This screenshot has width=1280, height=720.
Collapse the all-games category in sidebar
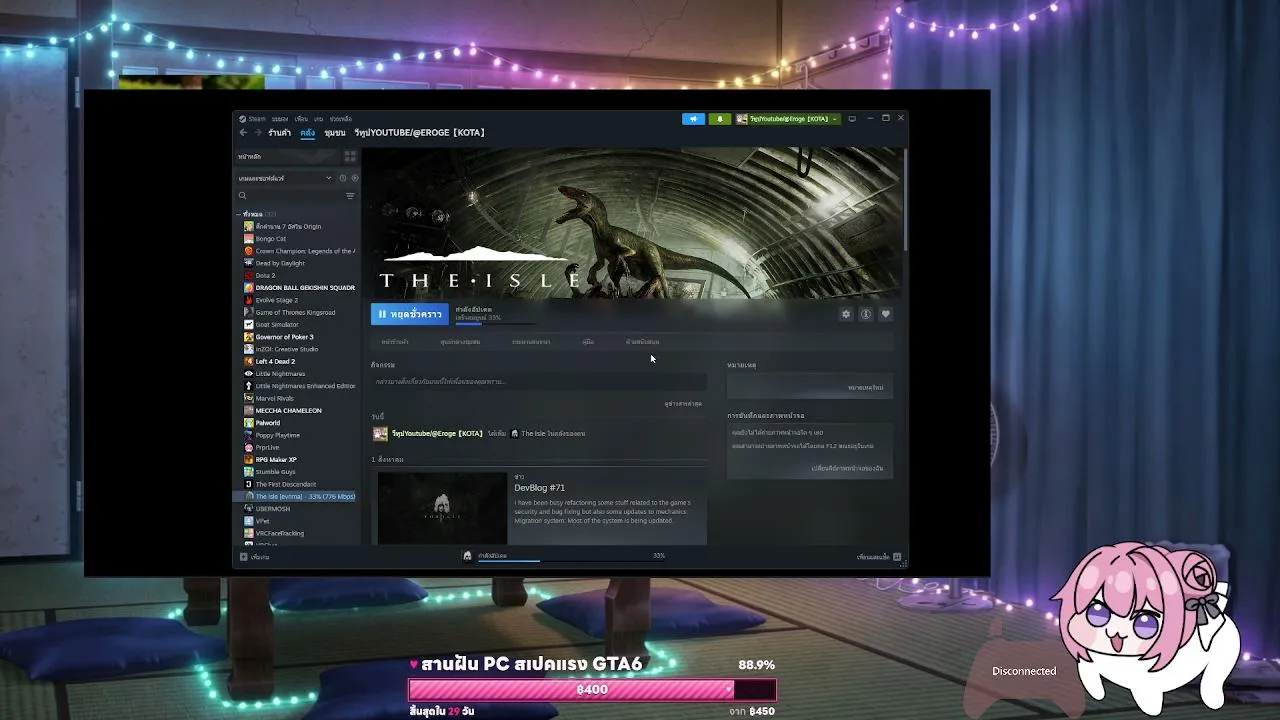[239, 214]
